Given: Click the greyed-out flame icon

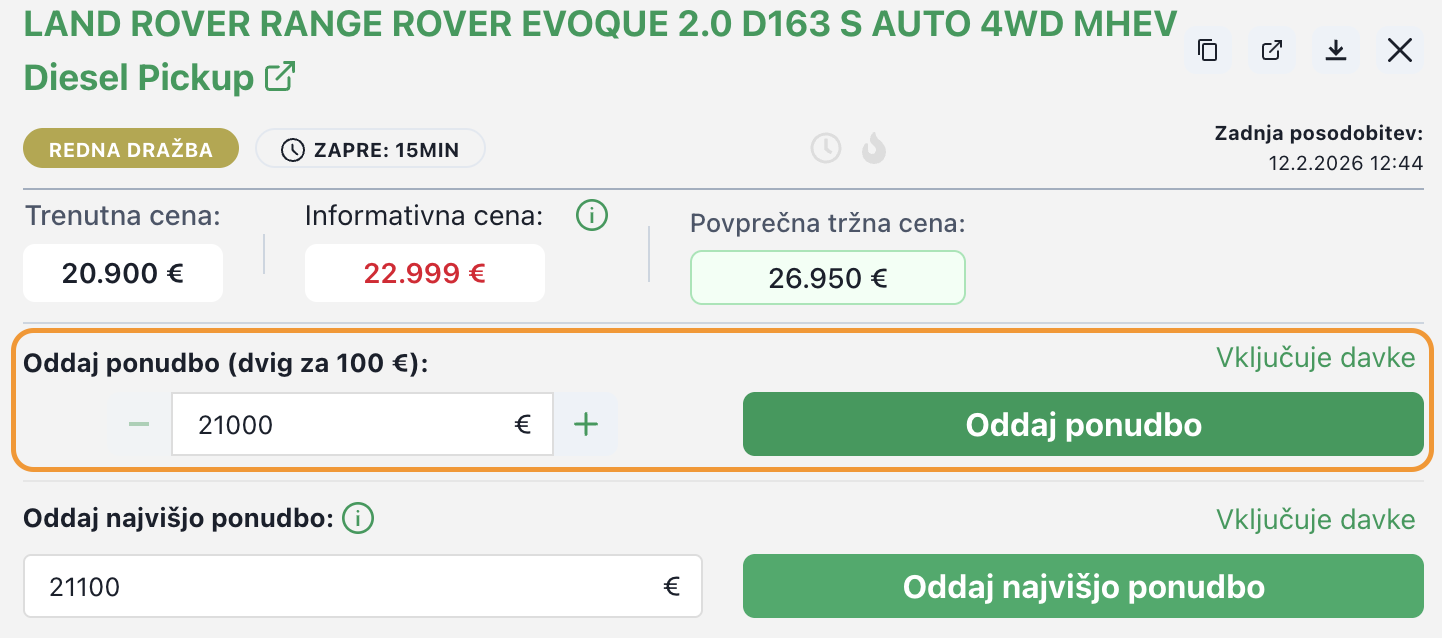Looking at the screenshot, I should [874, 149].
